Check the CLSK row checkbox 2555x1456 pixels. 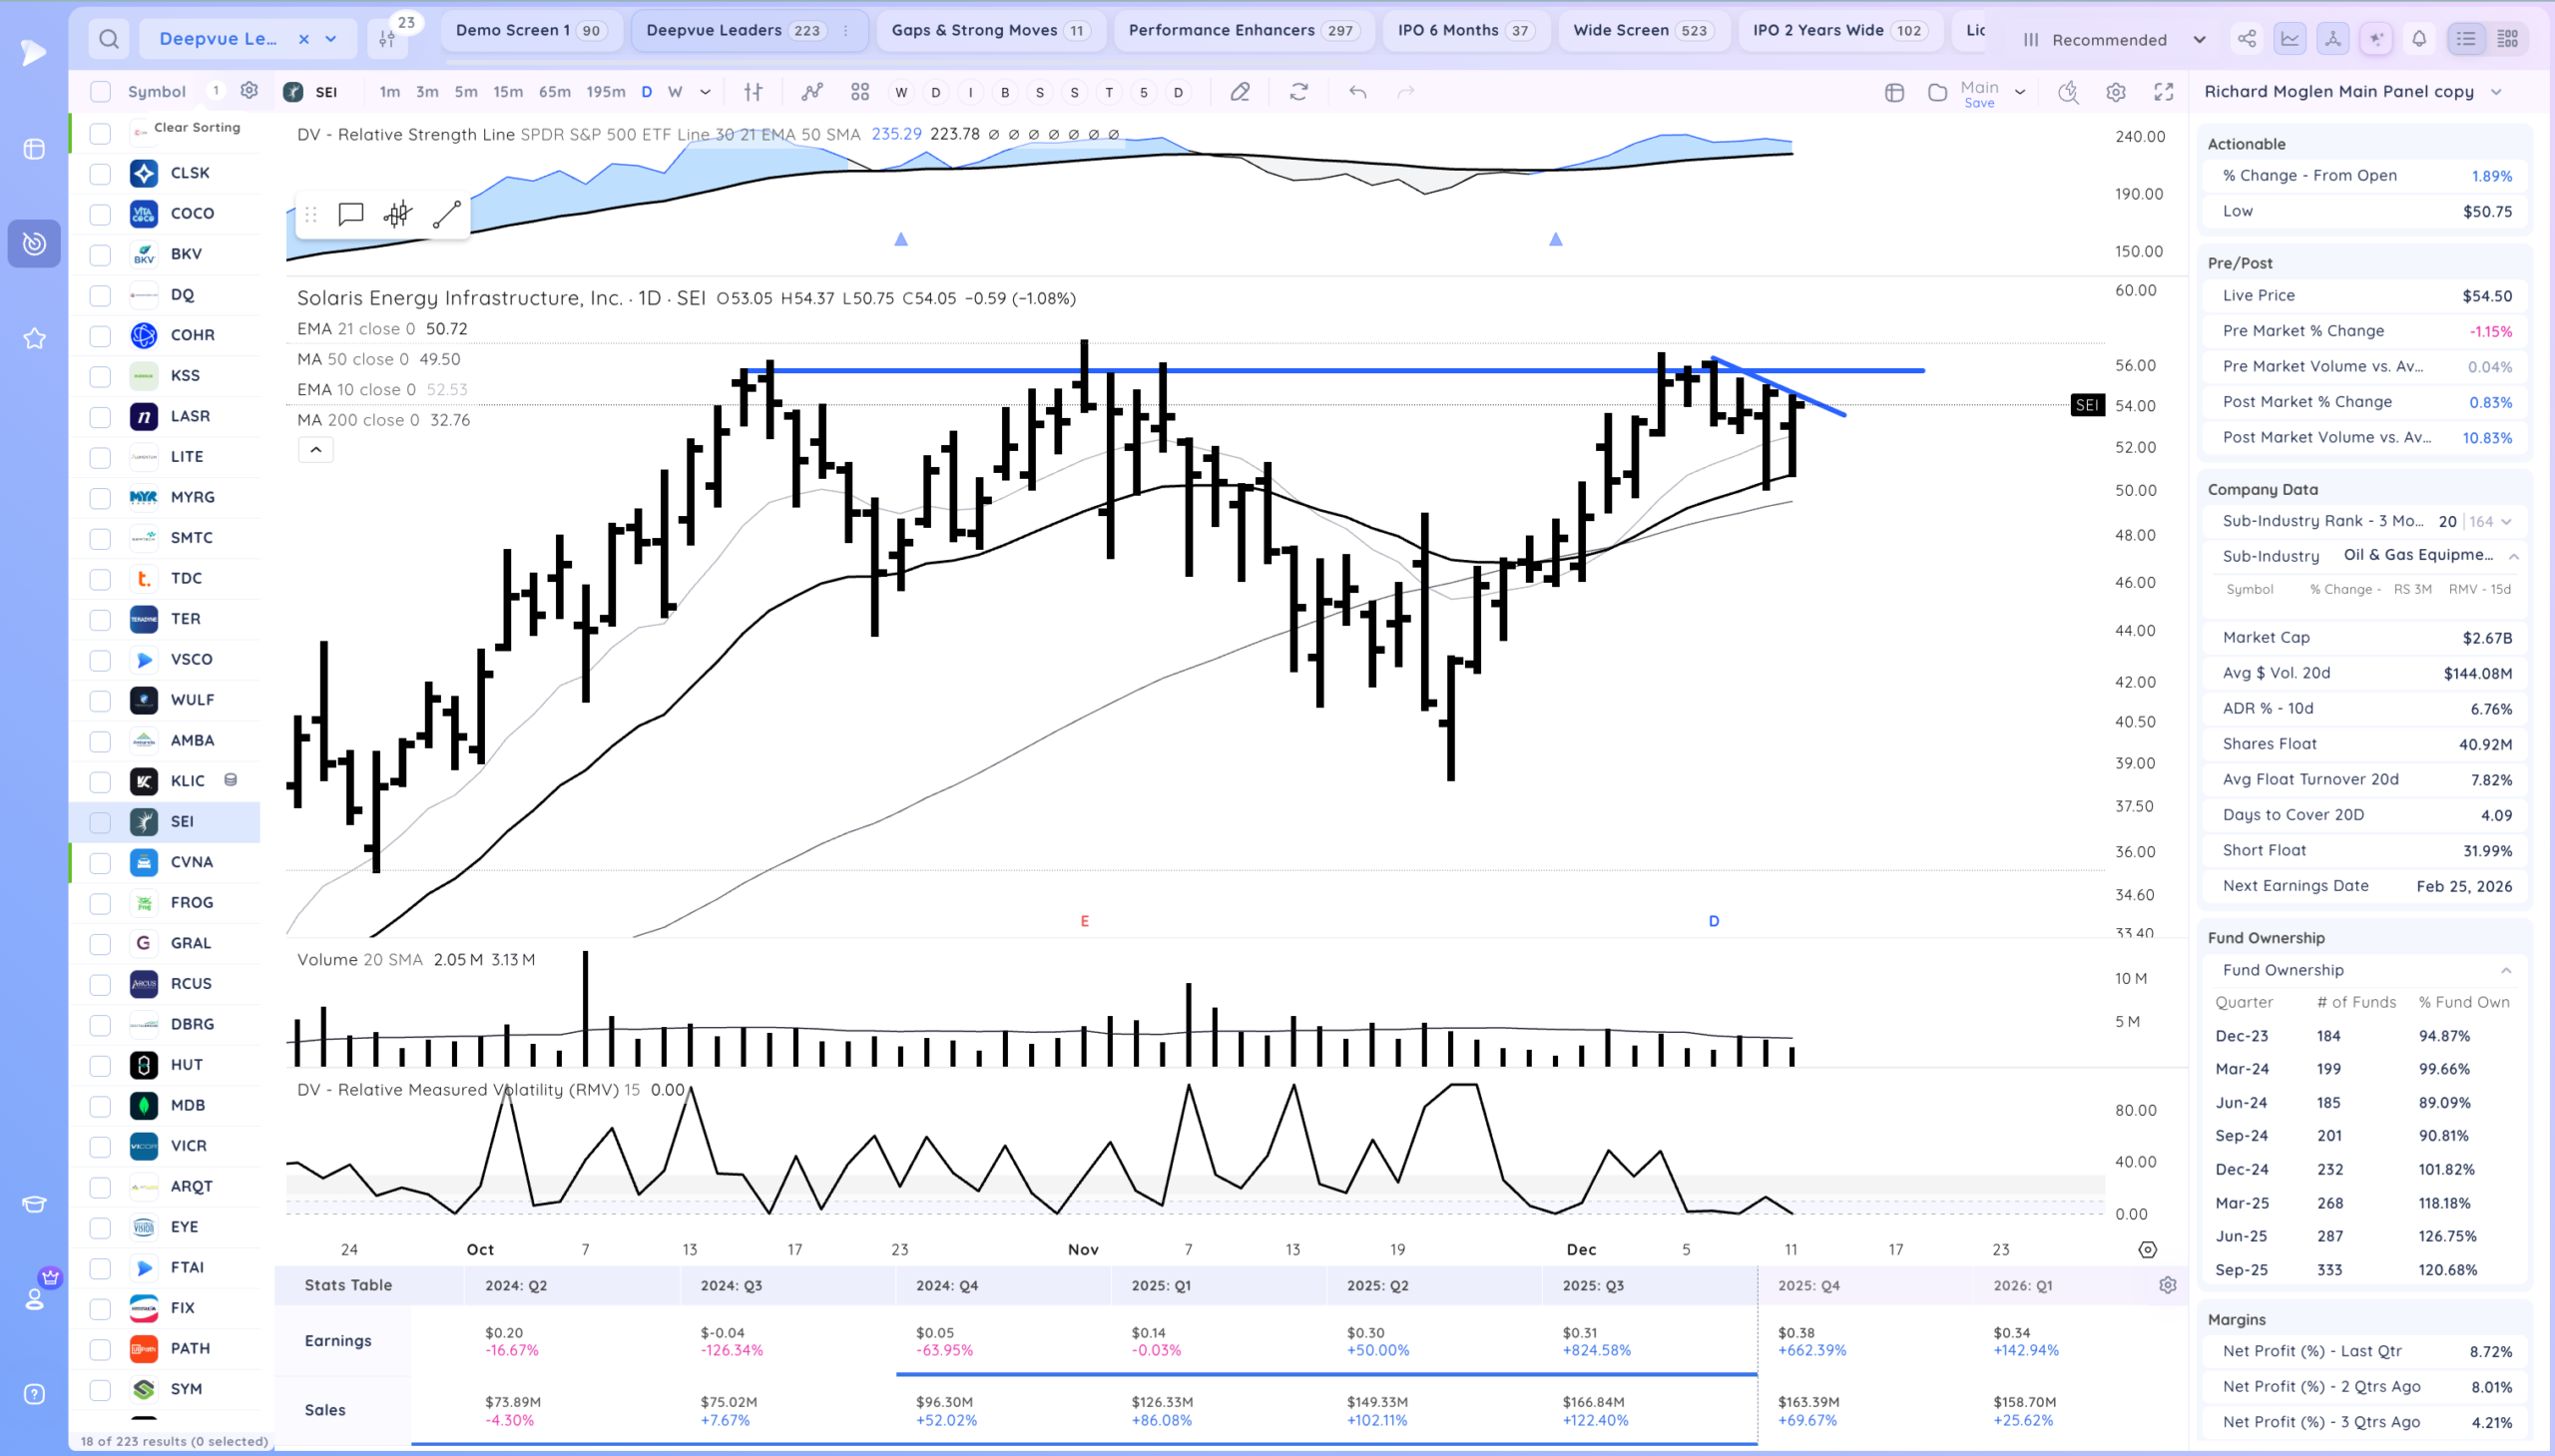pos(100,173)
